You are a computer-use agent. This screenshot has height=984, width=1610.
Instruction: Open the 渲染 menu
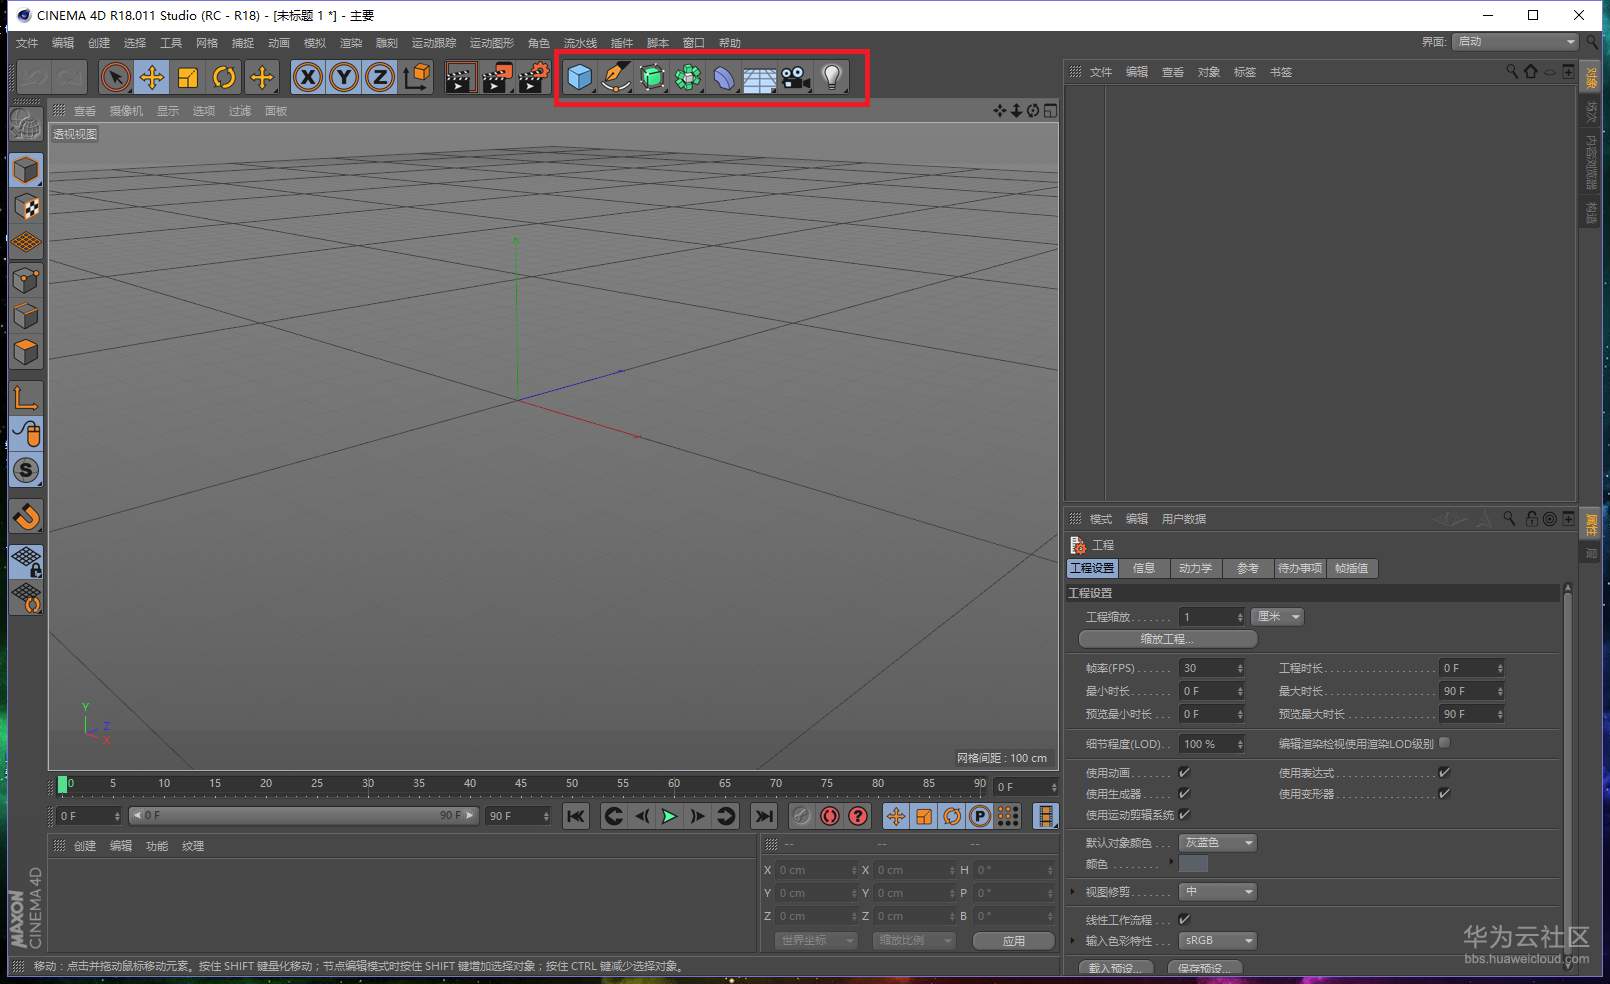click(350, 43)
